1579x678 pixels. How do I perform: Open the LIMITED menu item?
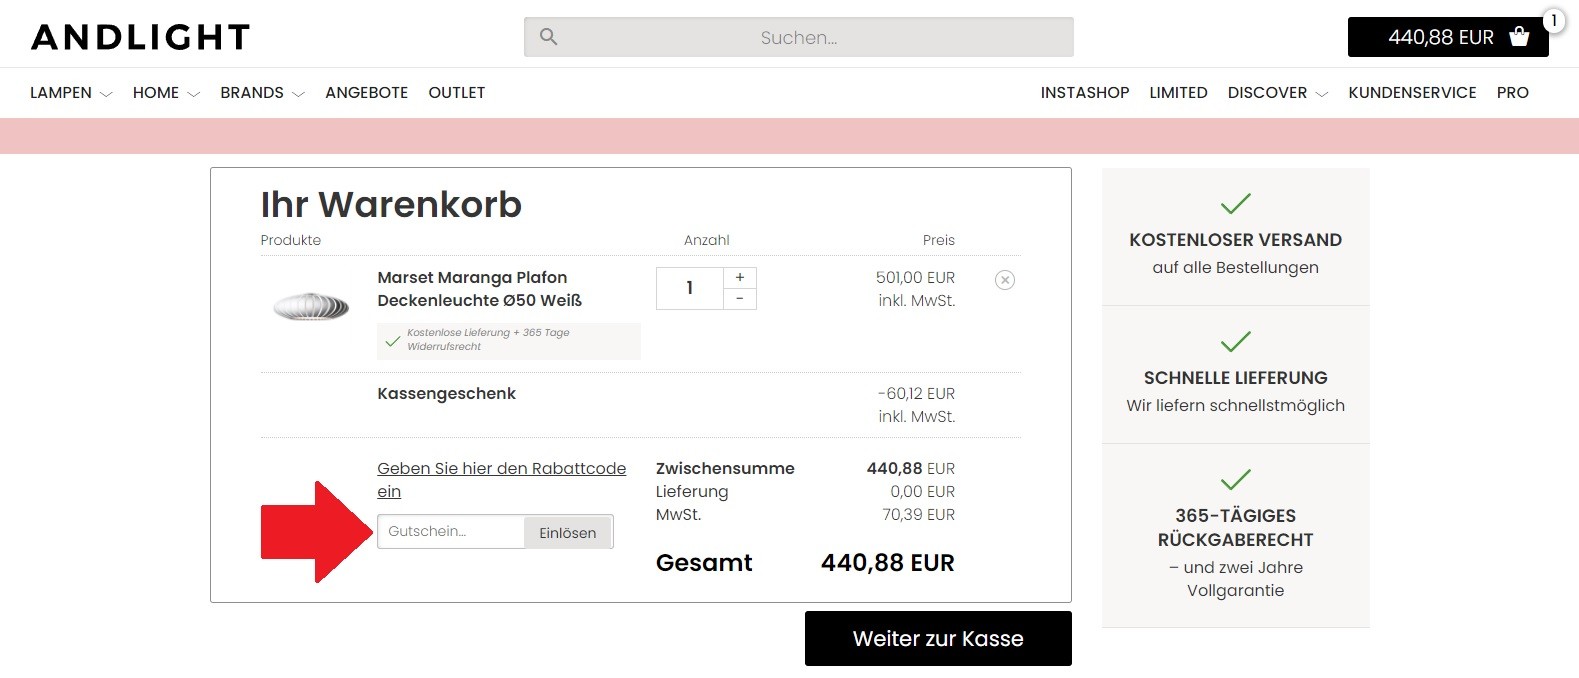1179,93
